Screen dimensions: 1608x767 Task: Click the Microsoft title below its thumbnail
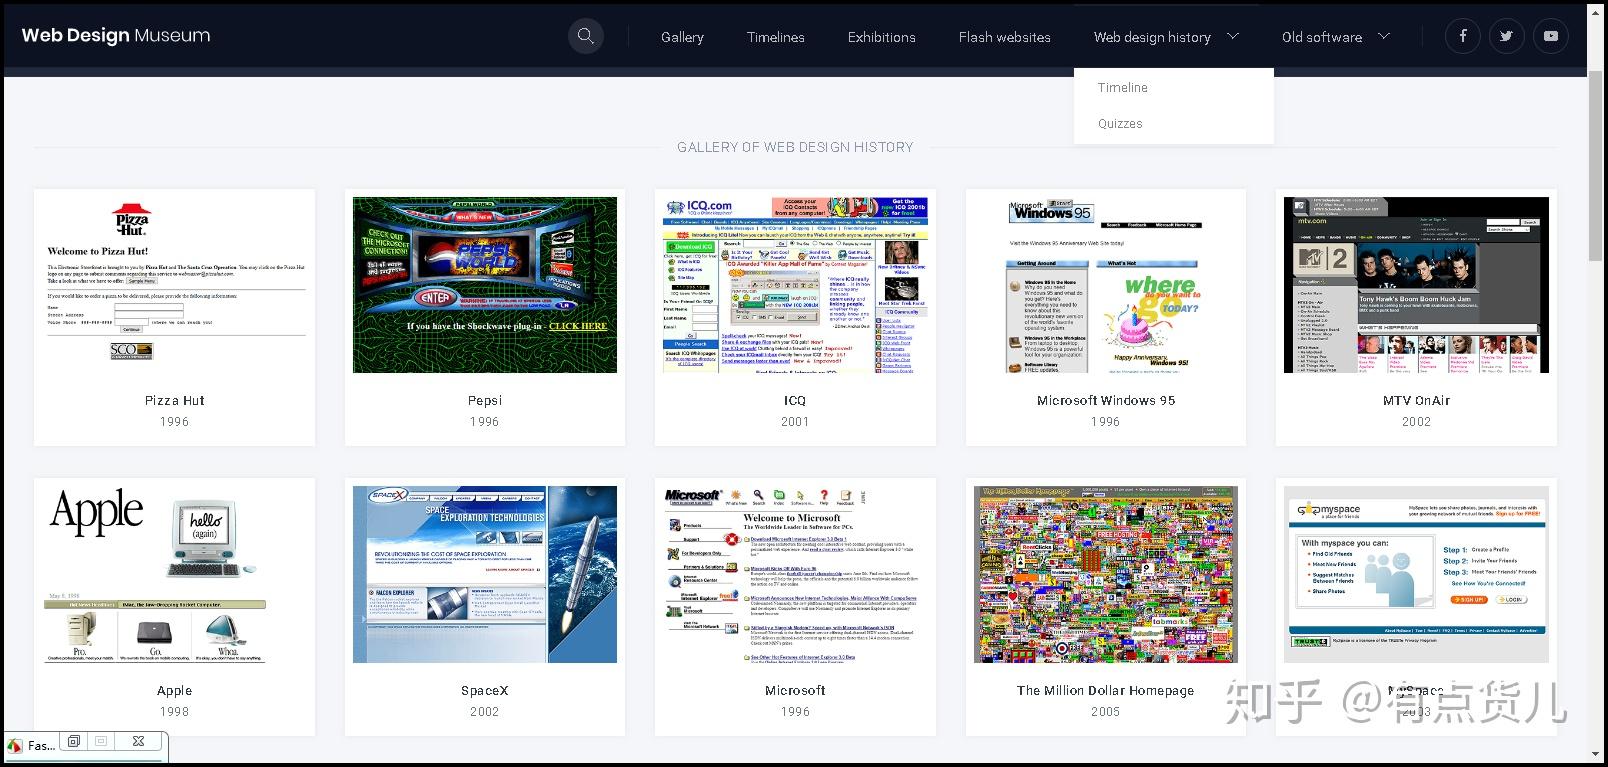795,691
